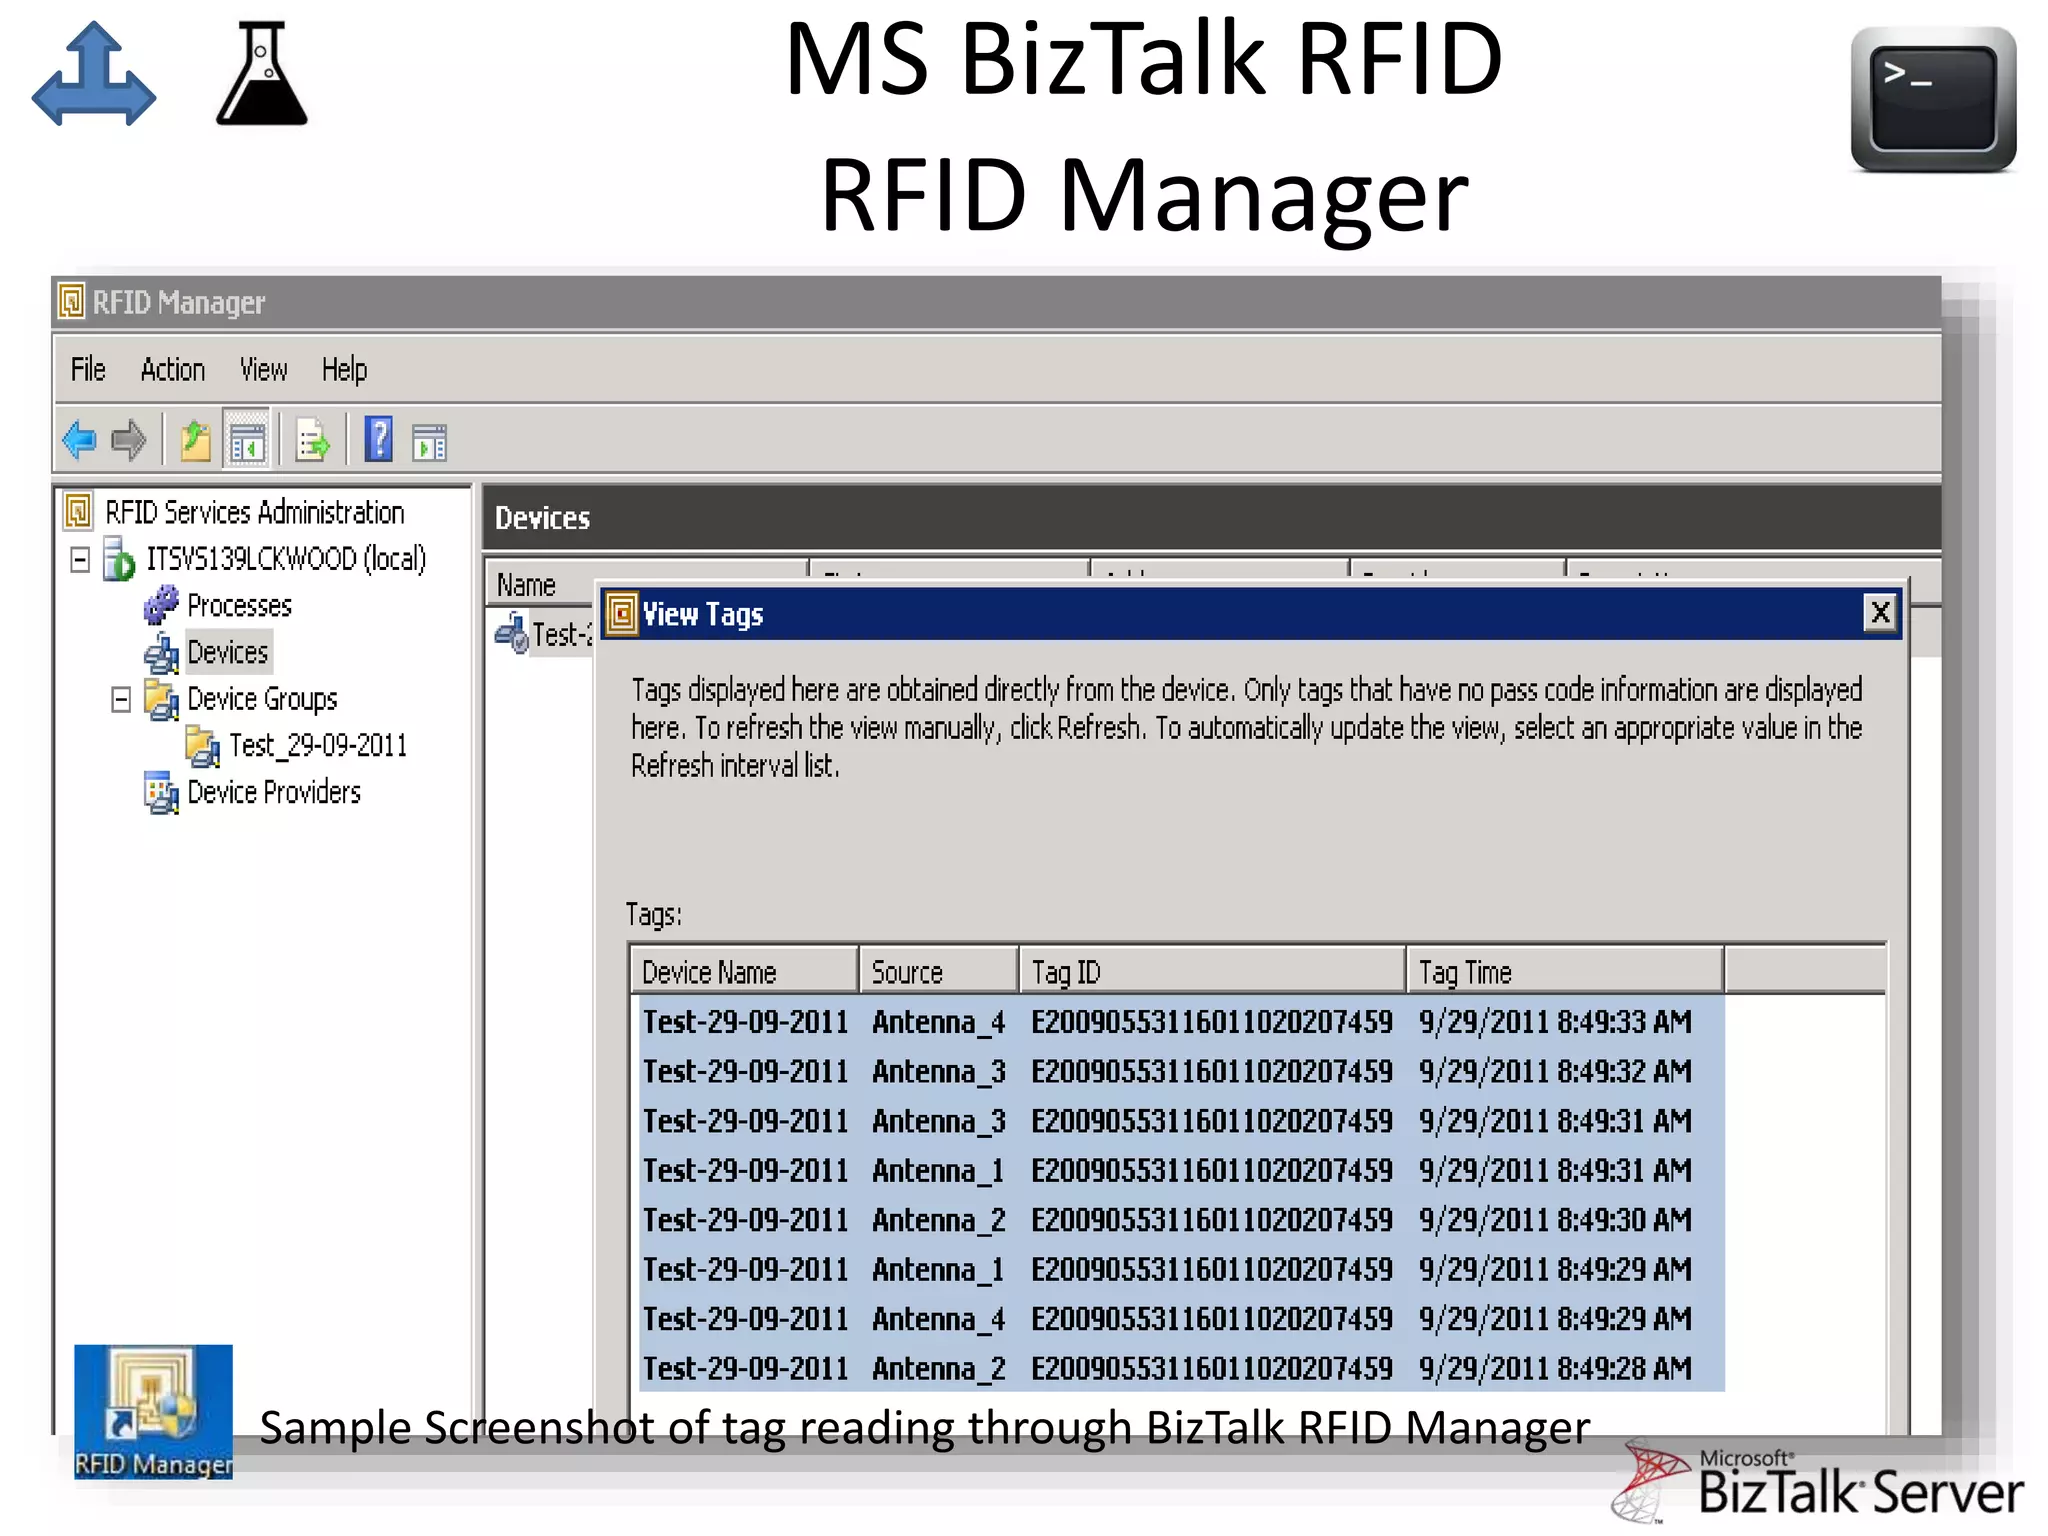
Task: Click the Device Providers tree icon
Action: tap(161, 793)
